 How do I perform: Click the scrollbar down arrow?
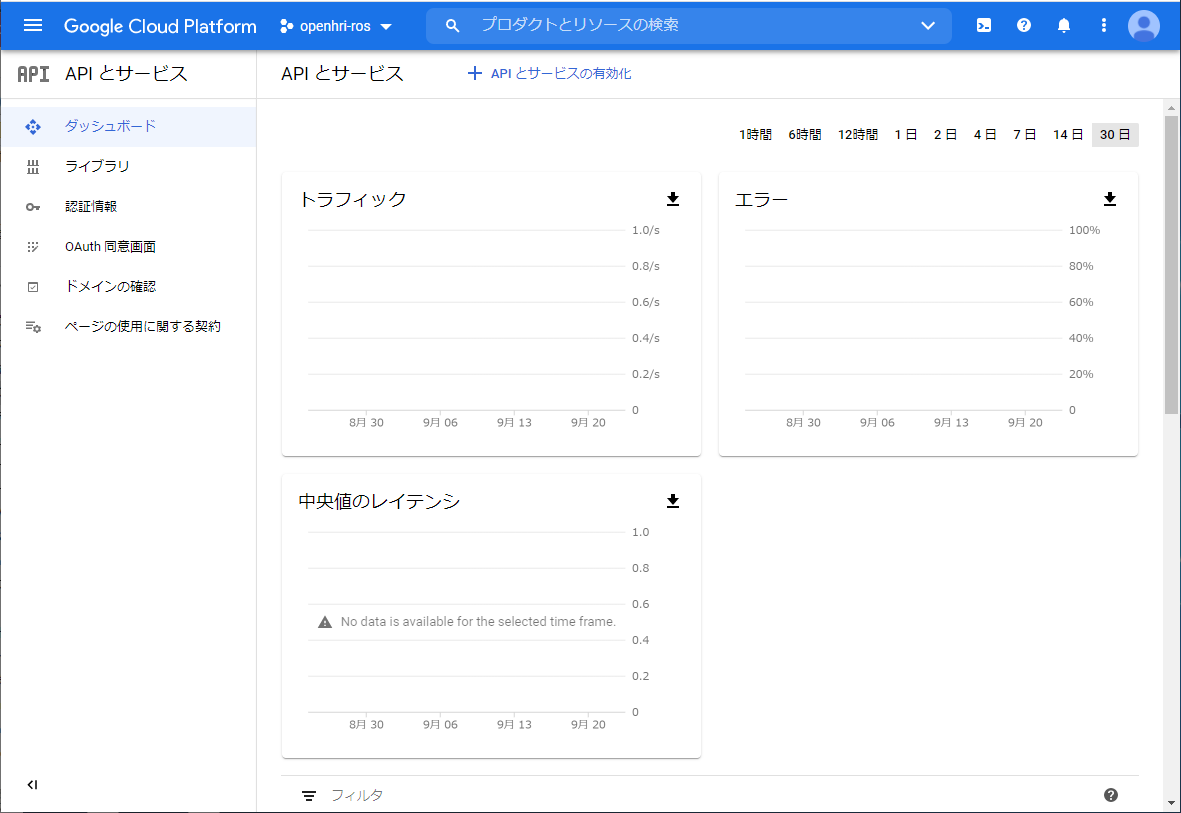tap(1171, 803)
